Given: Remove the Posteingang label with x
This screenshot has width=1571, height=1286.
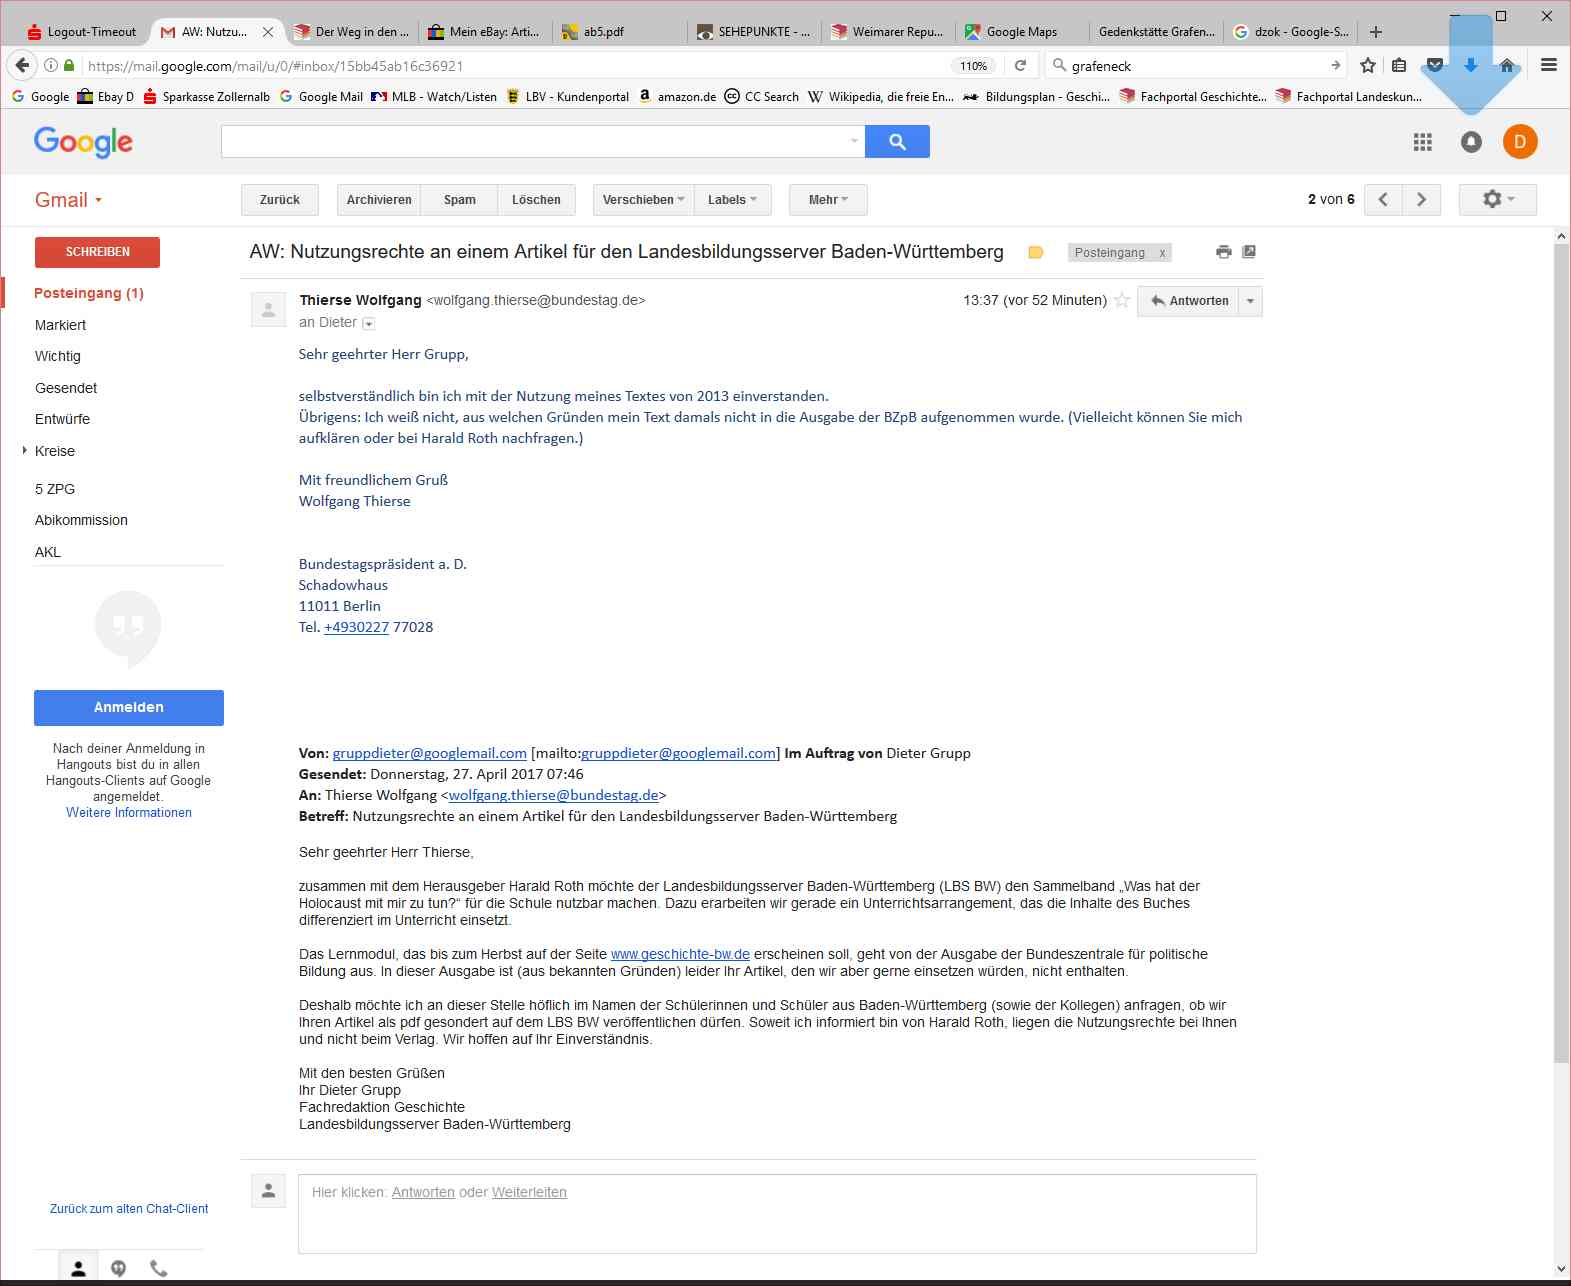Looking at the screenshot, I should (1161, 254).
